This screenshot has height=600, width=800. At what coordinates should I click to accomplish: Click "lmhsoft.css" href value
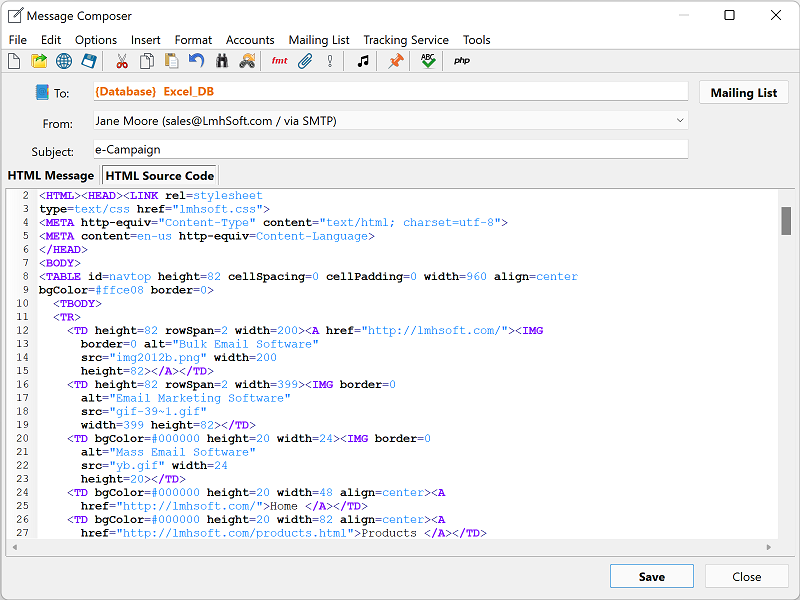coord(217,209)
